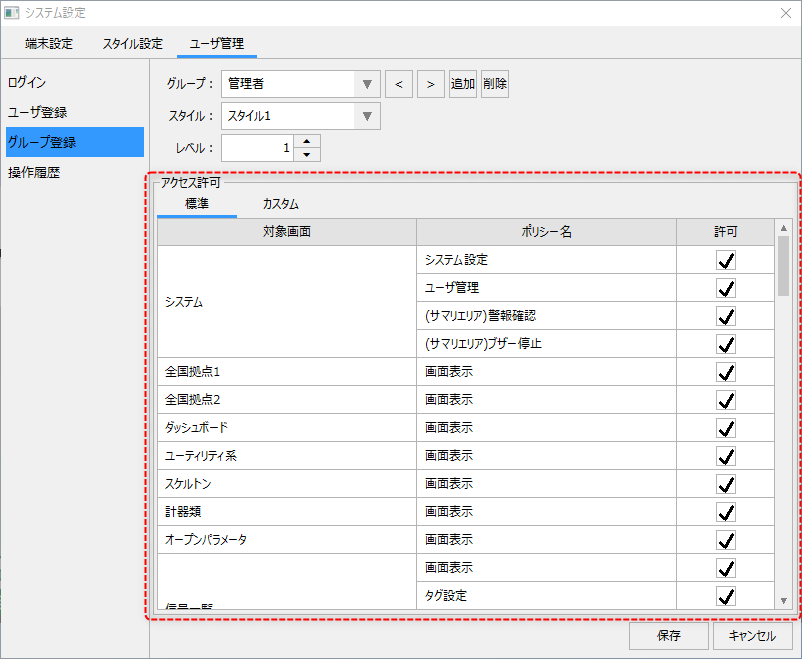Increase the レベル value with up arrow

tap(308, 141)
